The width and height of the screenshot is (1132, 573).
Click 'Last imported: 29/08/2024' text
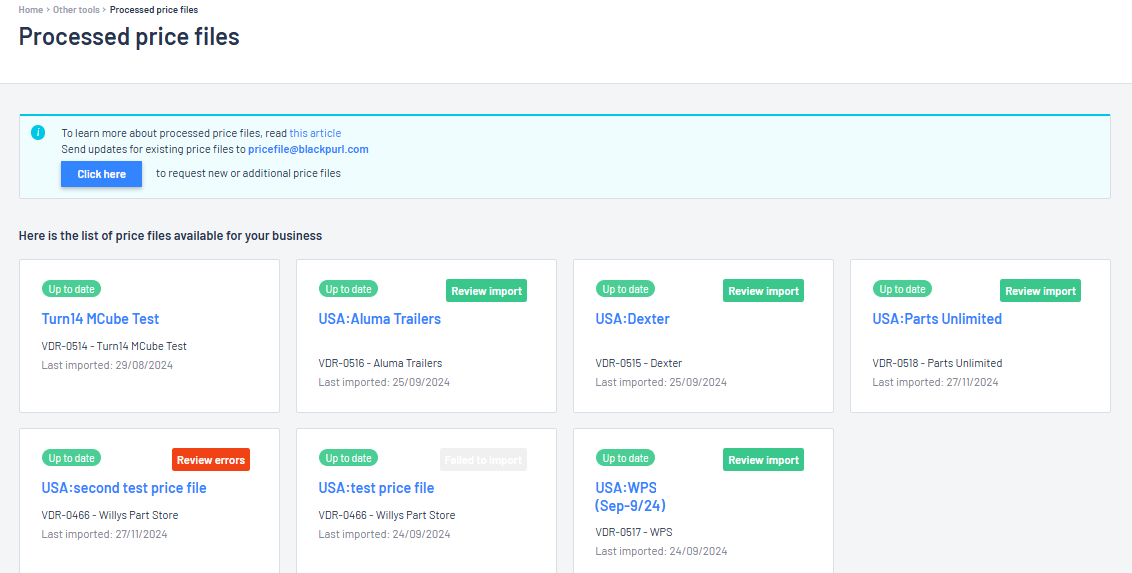[108, 365]
